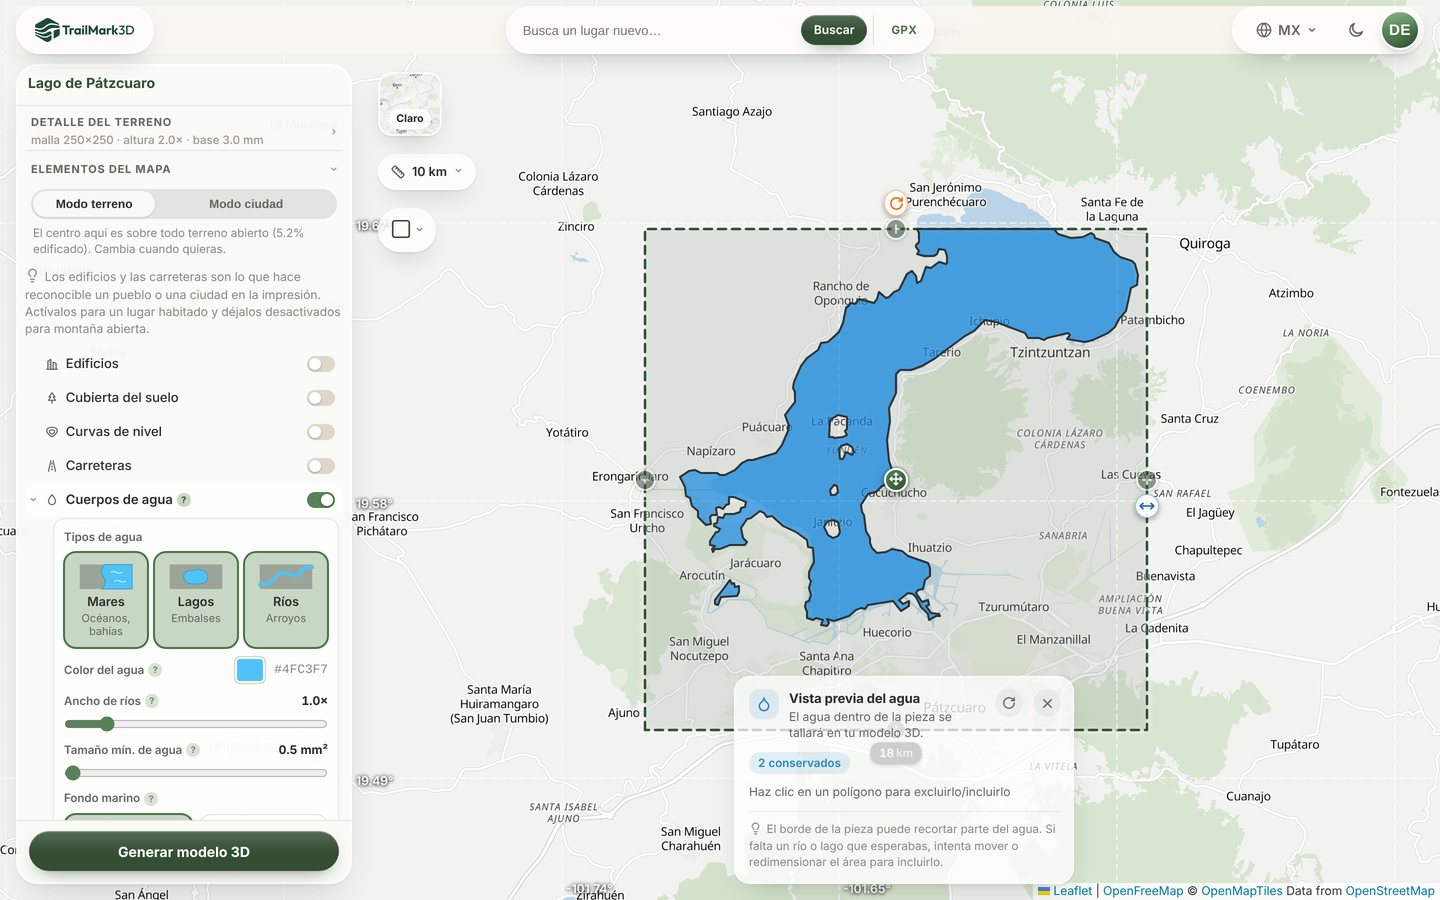Screen dimensions: 1440x900
Task: Click the move handle at the selection center
Action: [896, 480]
